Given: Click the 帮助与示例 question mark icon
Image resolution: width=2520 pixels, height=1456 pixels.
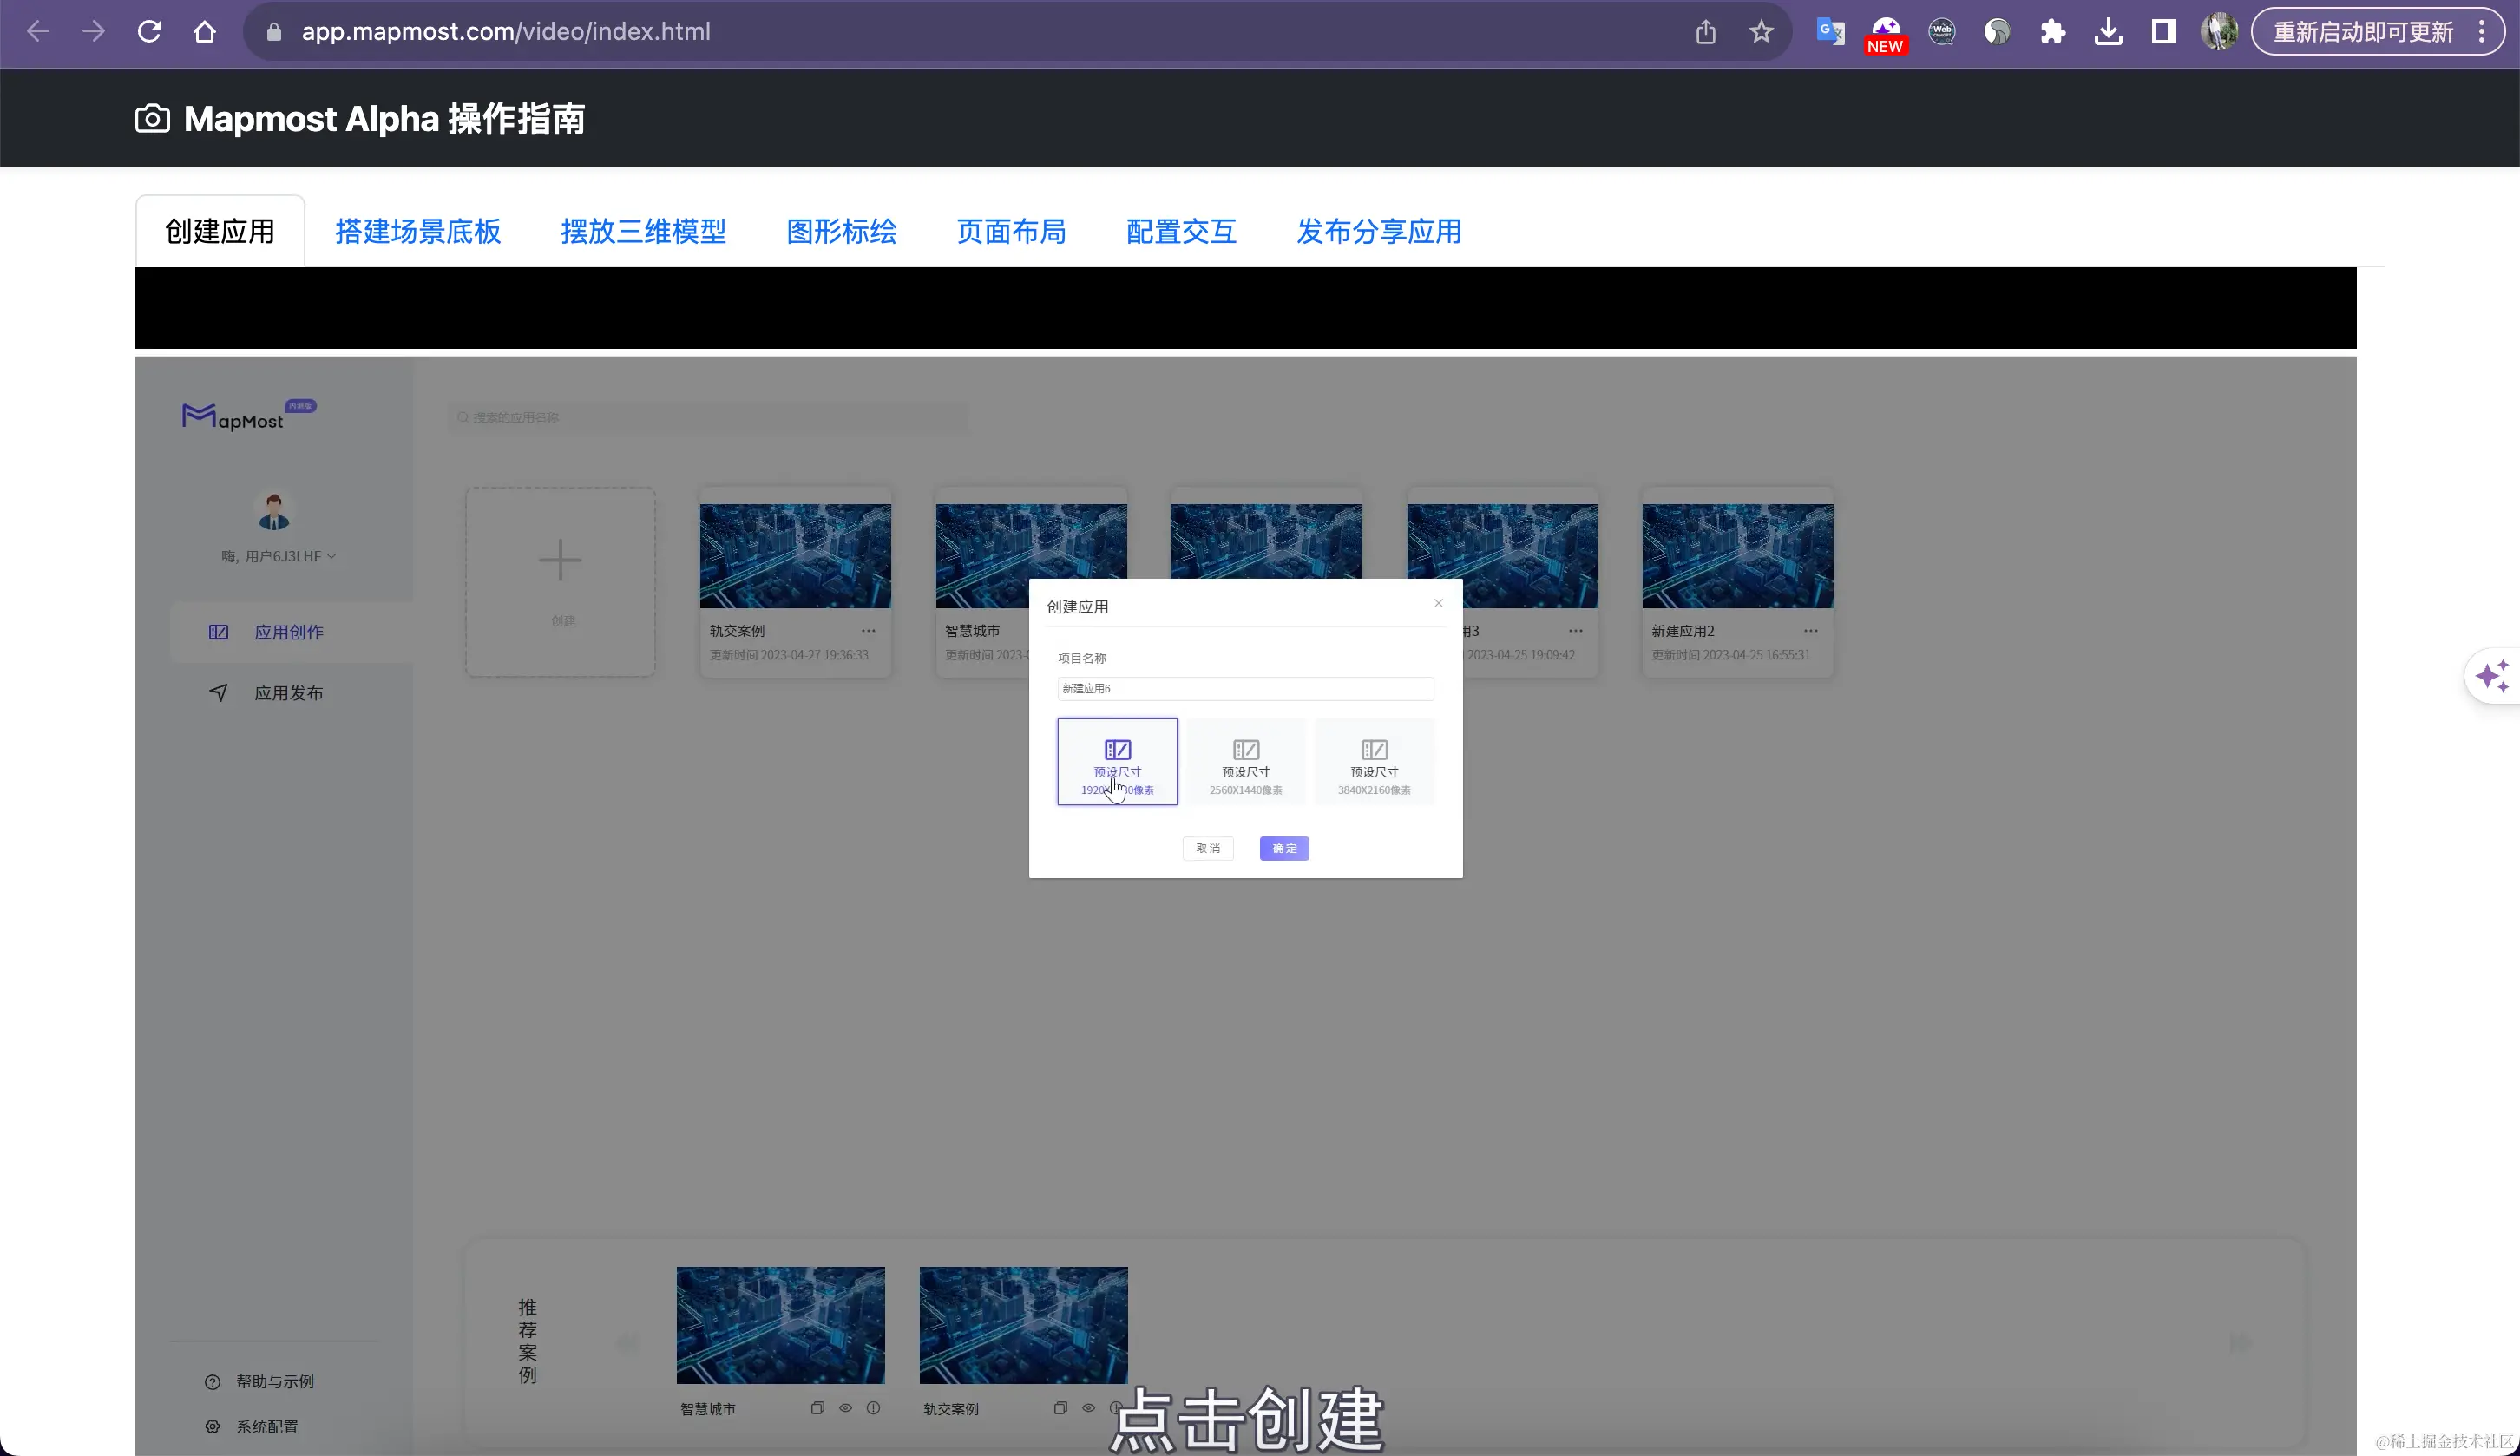Looking at the screenshot, I should [212, 1382].
